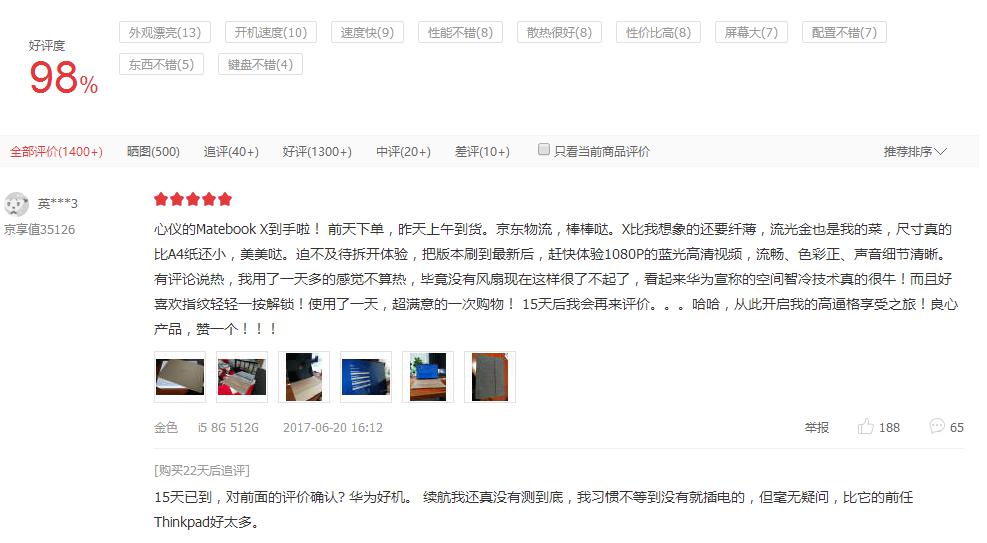Select the 散热很好(8) review tag
This screenshot has height=543, width=987.
pos(559,32)
